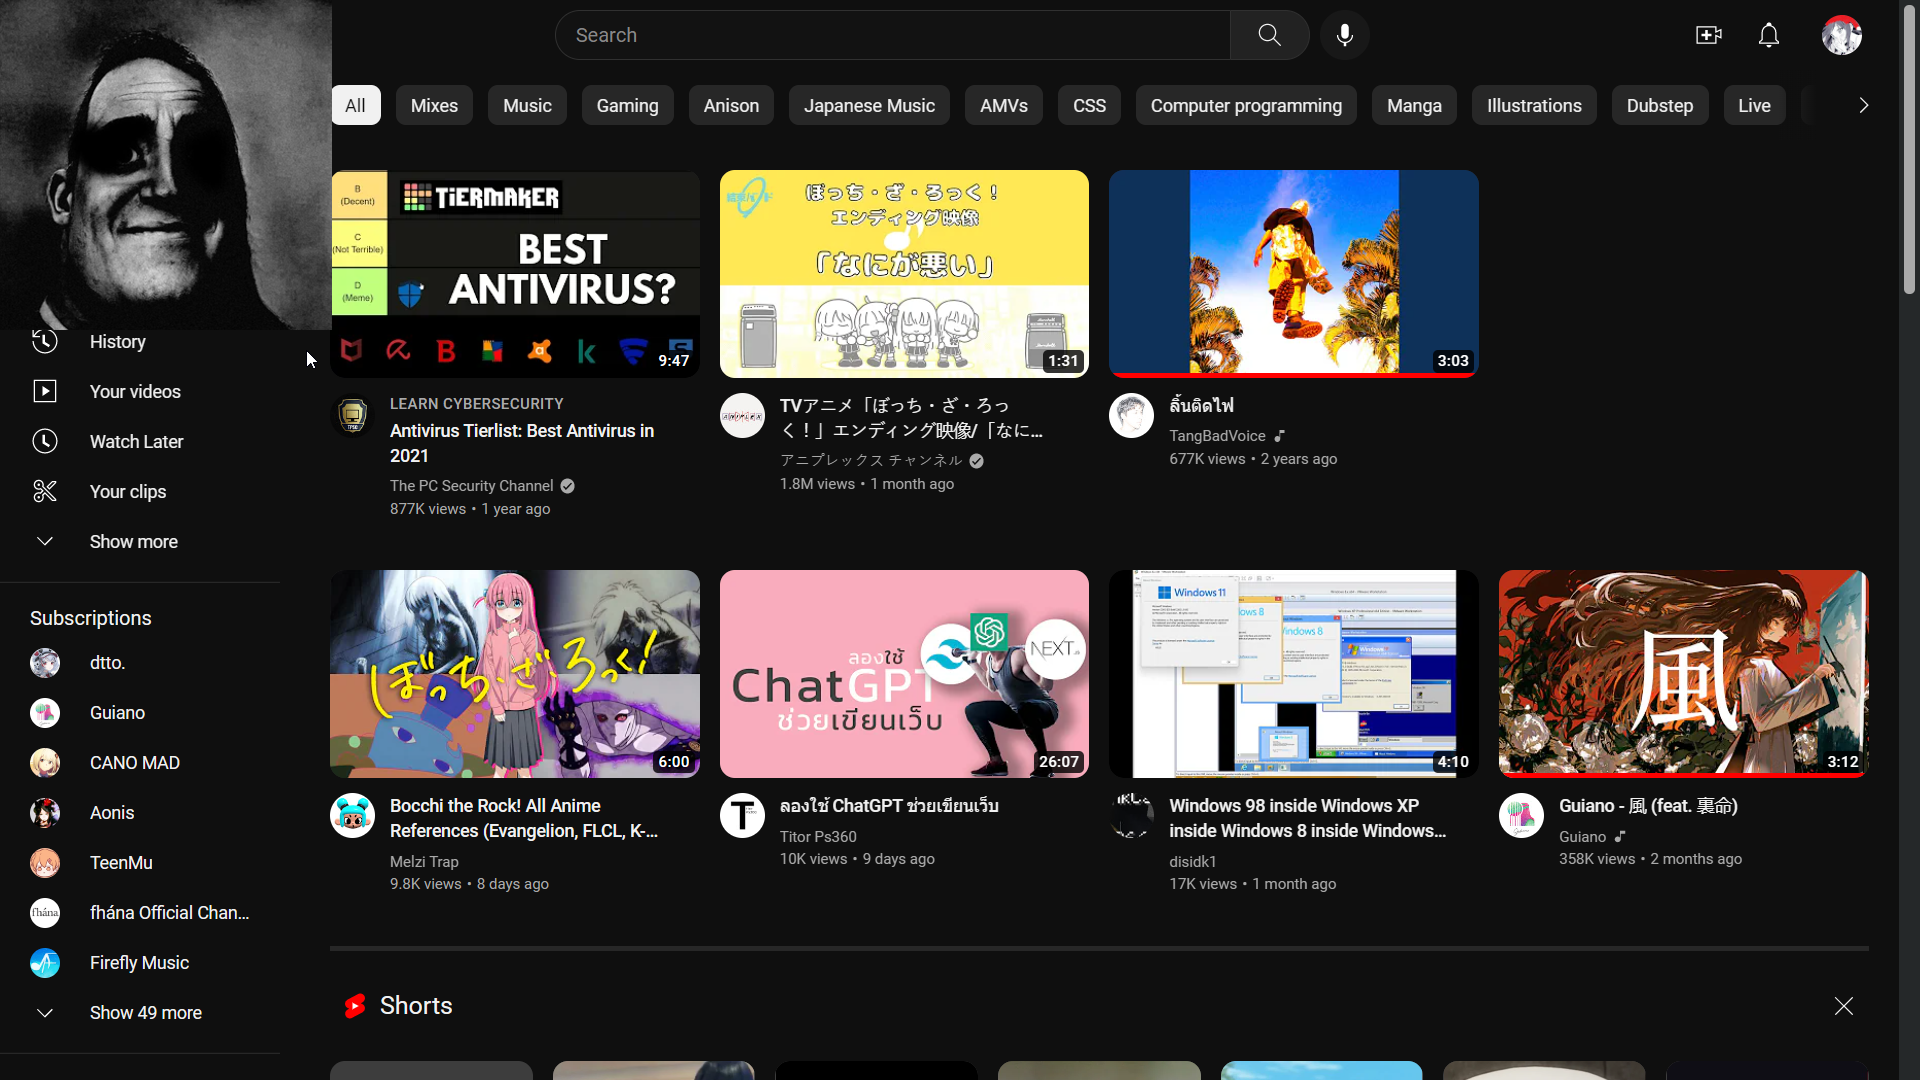Activate voice search microphone
The height and width of the screenshot is (1080, 1920).
1344,35
